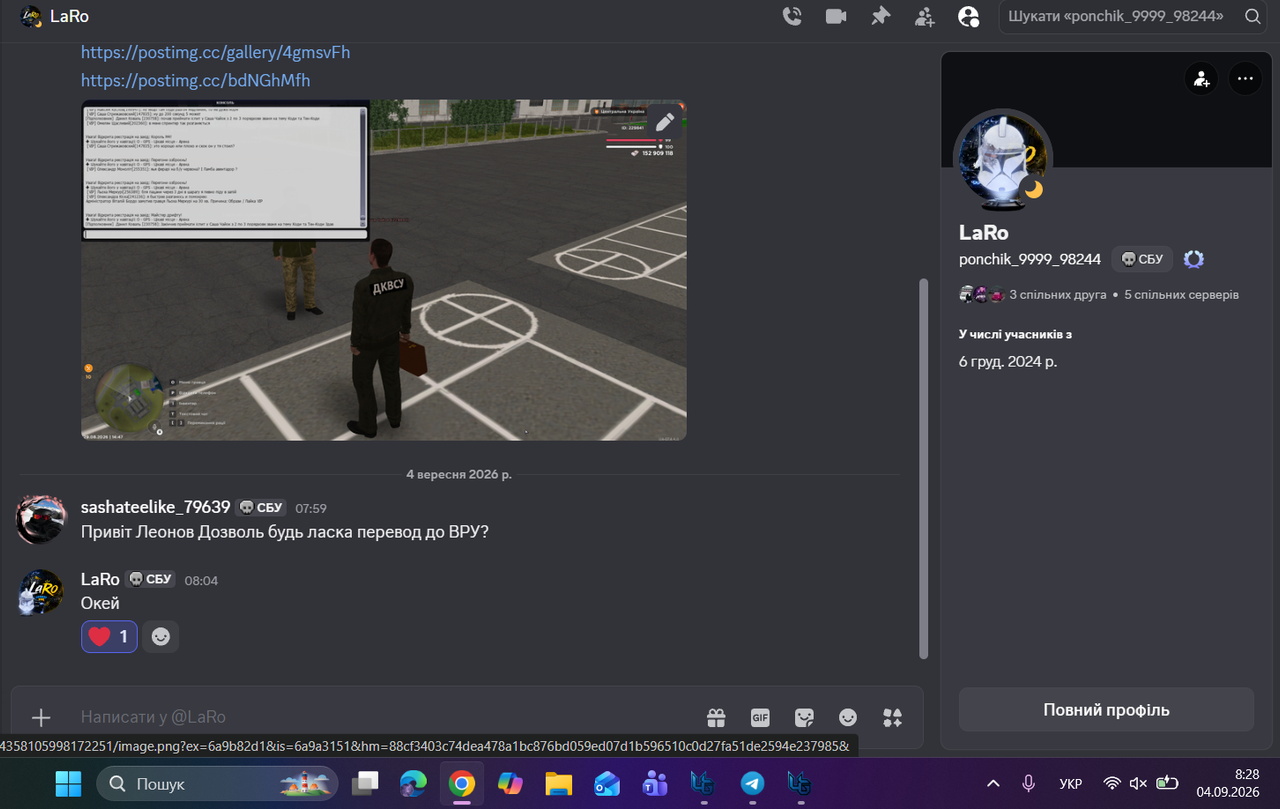Open the postimg.cc/bdNGhMfh link
This screenshot has width=1280, height=809.
(x=195, y=80)
